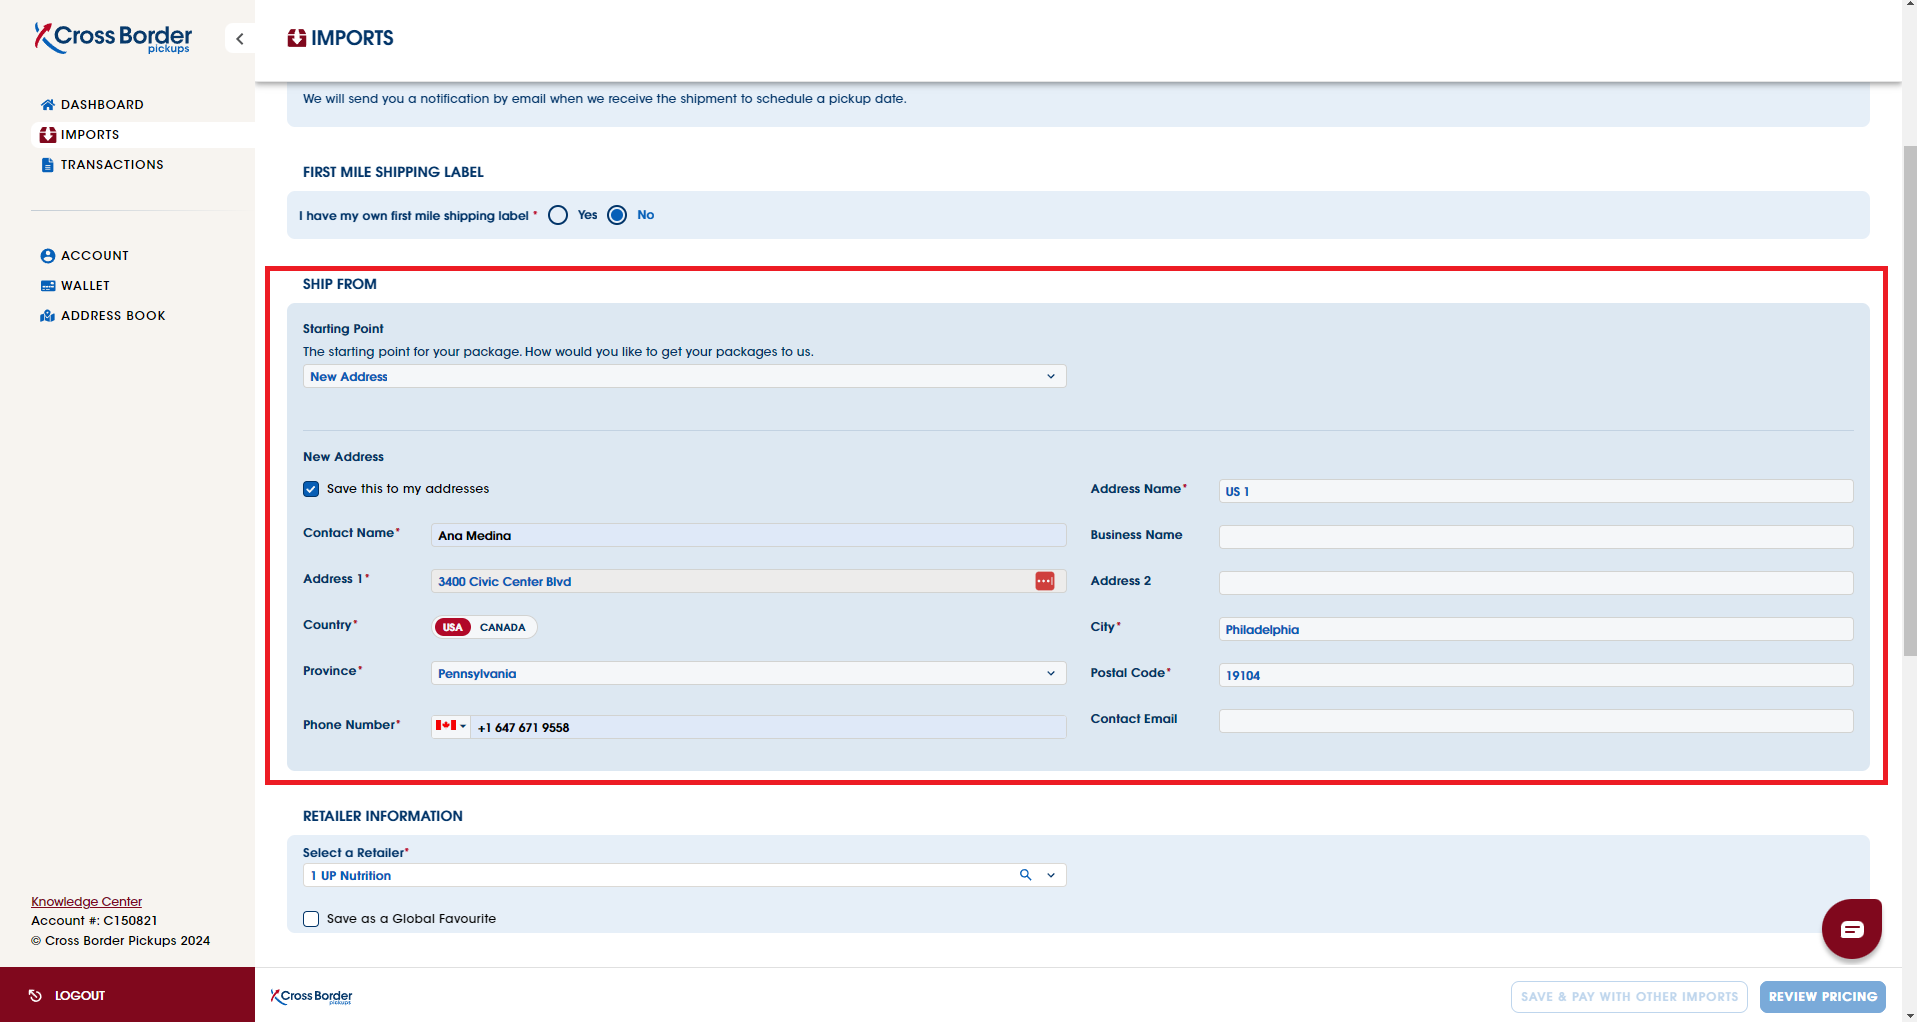1917x1022 pixels.
Task: Open Dashboard from the sidebar
Action: [102, 105]
